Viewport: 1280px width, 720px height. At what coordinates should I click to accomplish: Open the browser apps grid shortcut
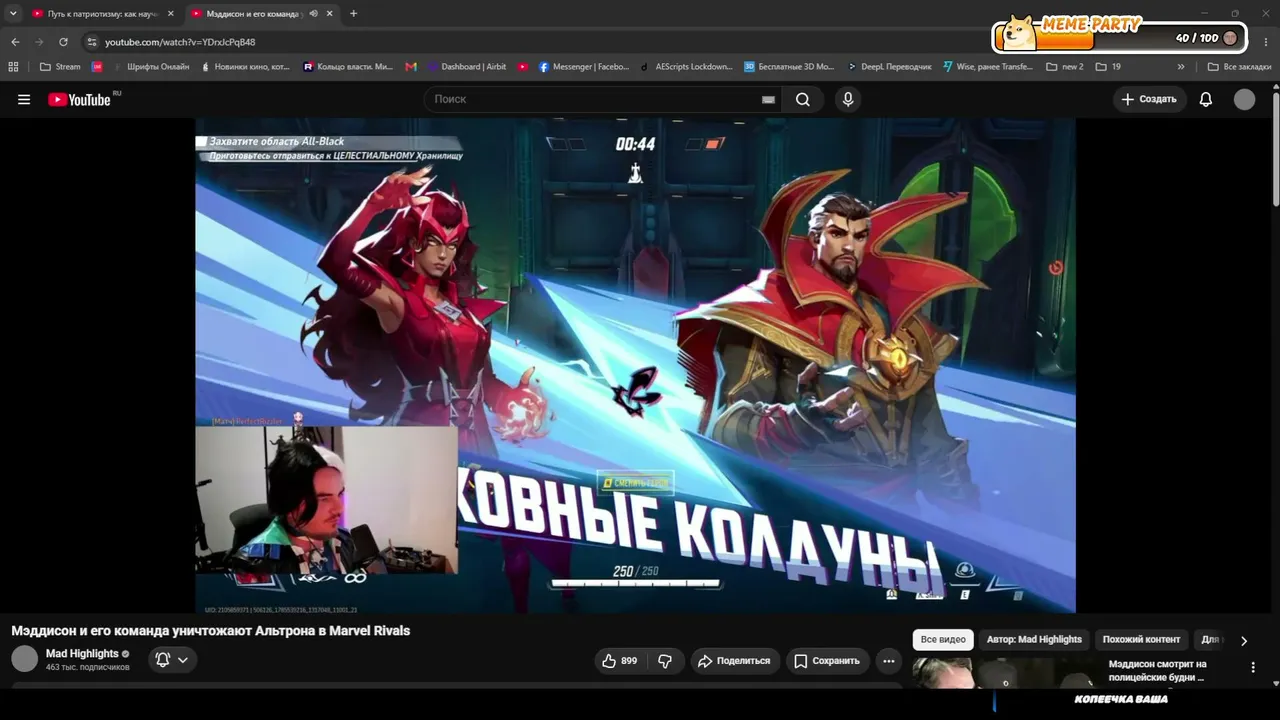(x=13, y=67)
